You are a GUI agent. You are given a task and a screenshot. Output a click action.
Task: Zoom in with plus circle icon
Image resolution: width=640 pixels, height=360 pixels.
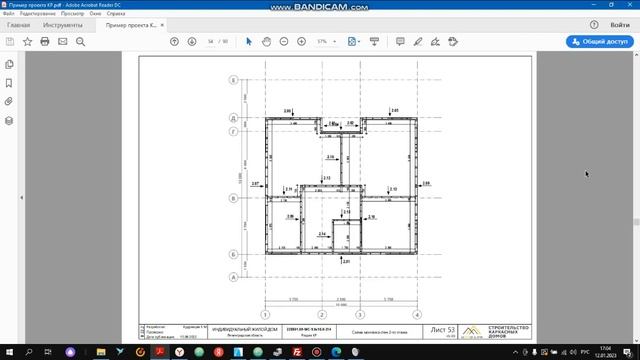click(302, 42)
